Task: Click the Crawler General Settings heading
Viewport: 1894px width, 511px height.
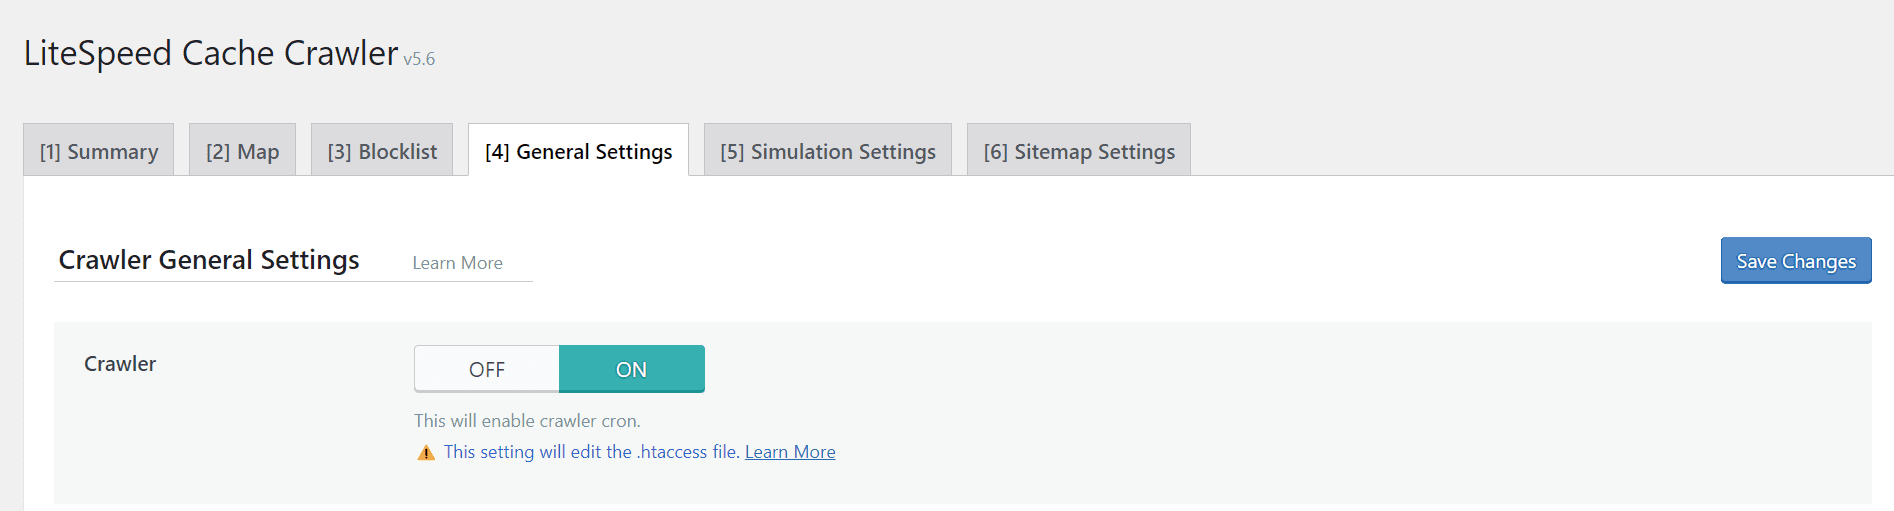Action: 209,260
